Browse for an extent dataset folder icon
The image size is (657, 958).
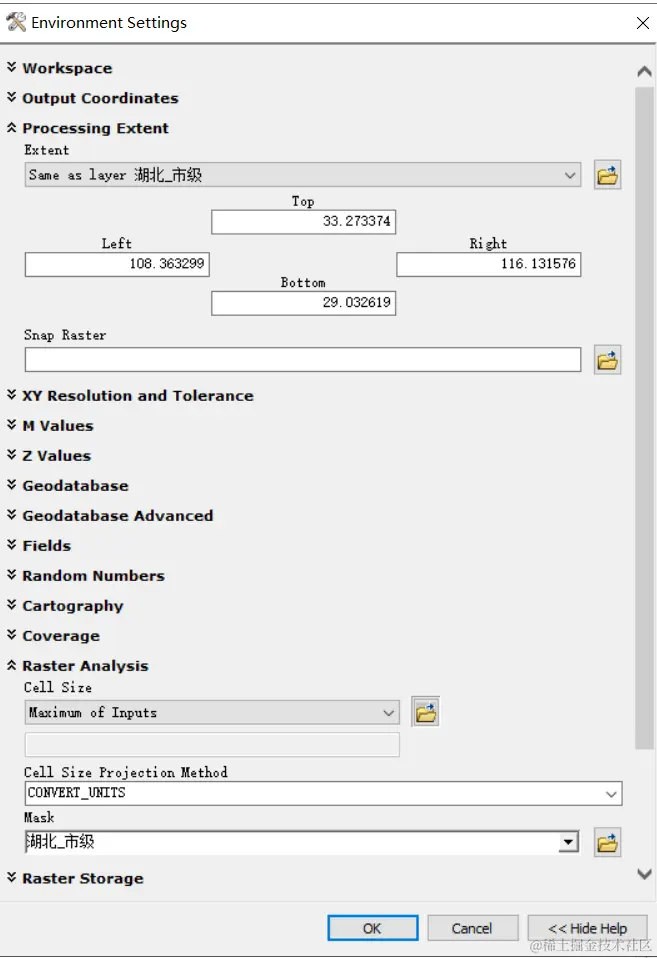(x=607, y=176)
